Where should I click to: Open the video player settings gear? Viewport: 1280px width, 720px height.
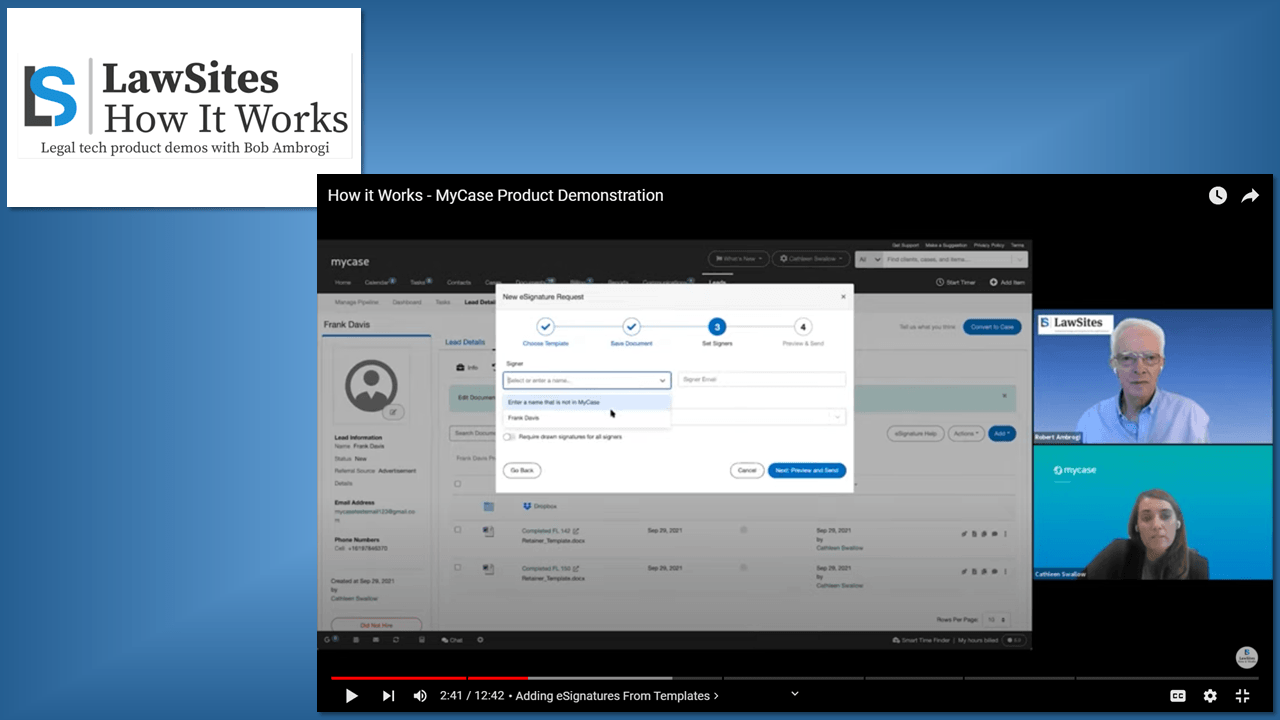pos(1210,696)
